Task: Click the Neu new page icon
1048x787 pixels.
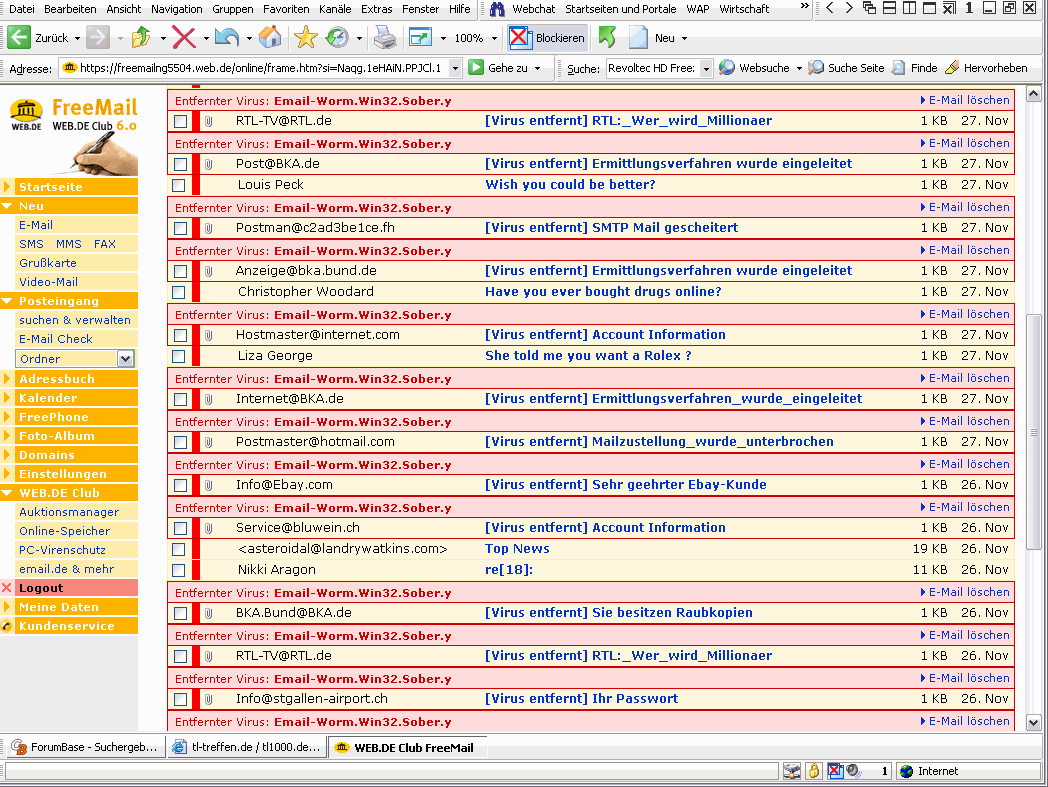Action: pos(638,37)
